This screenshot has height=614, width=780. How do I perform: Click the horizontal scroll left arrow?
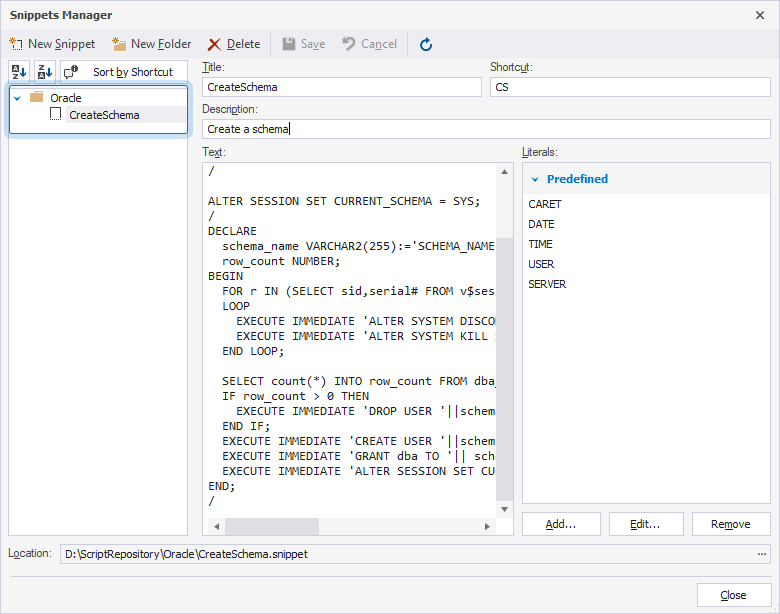(216, 526)
